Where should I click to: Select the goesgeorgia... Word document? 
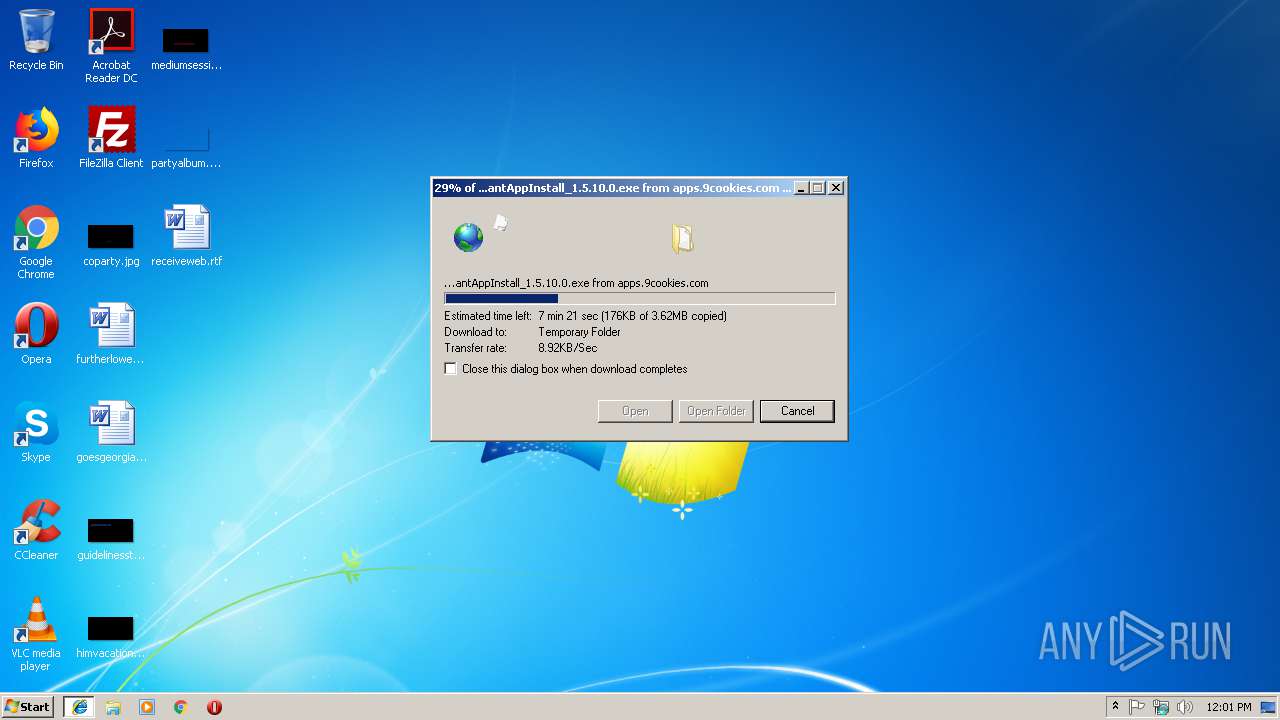click(x=111, y=432)
